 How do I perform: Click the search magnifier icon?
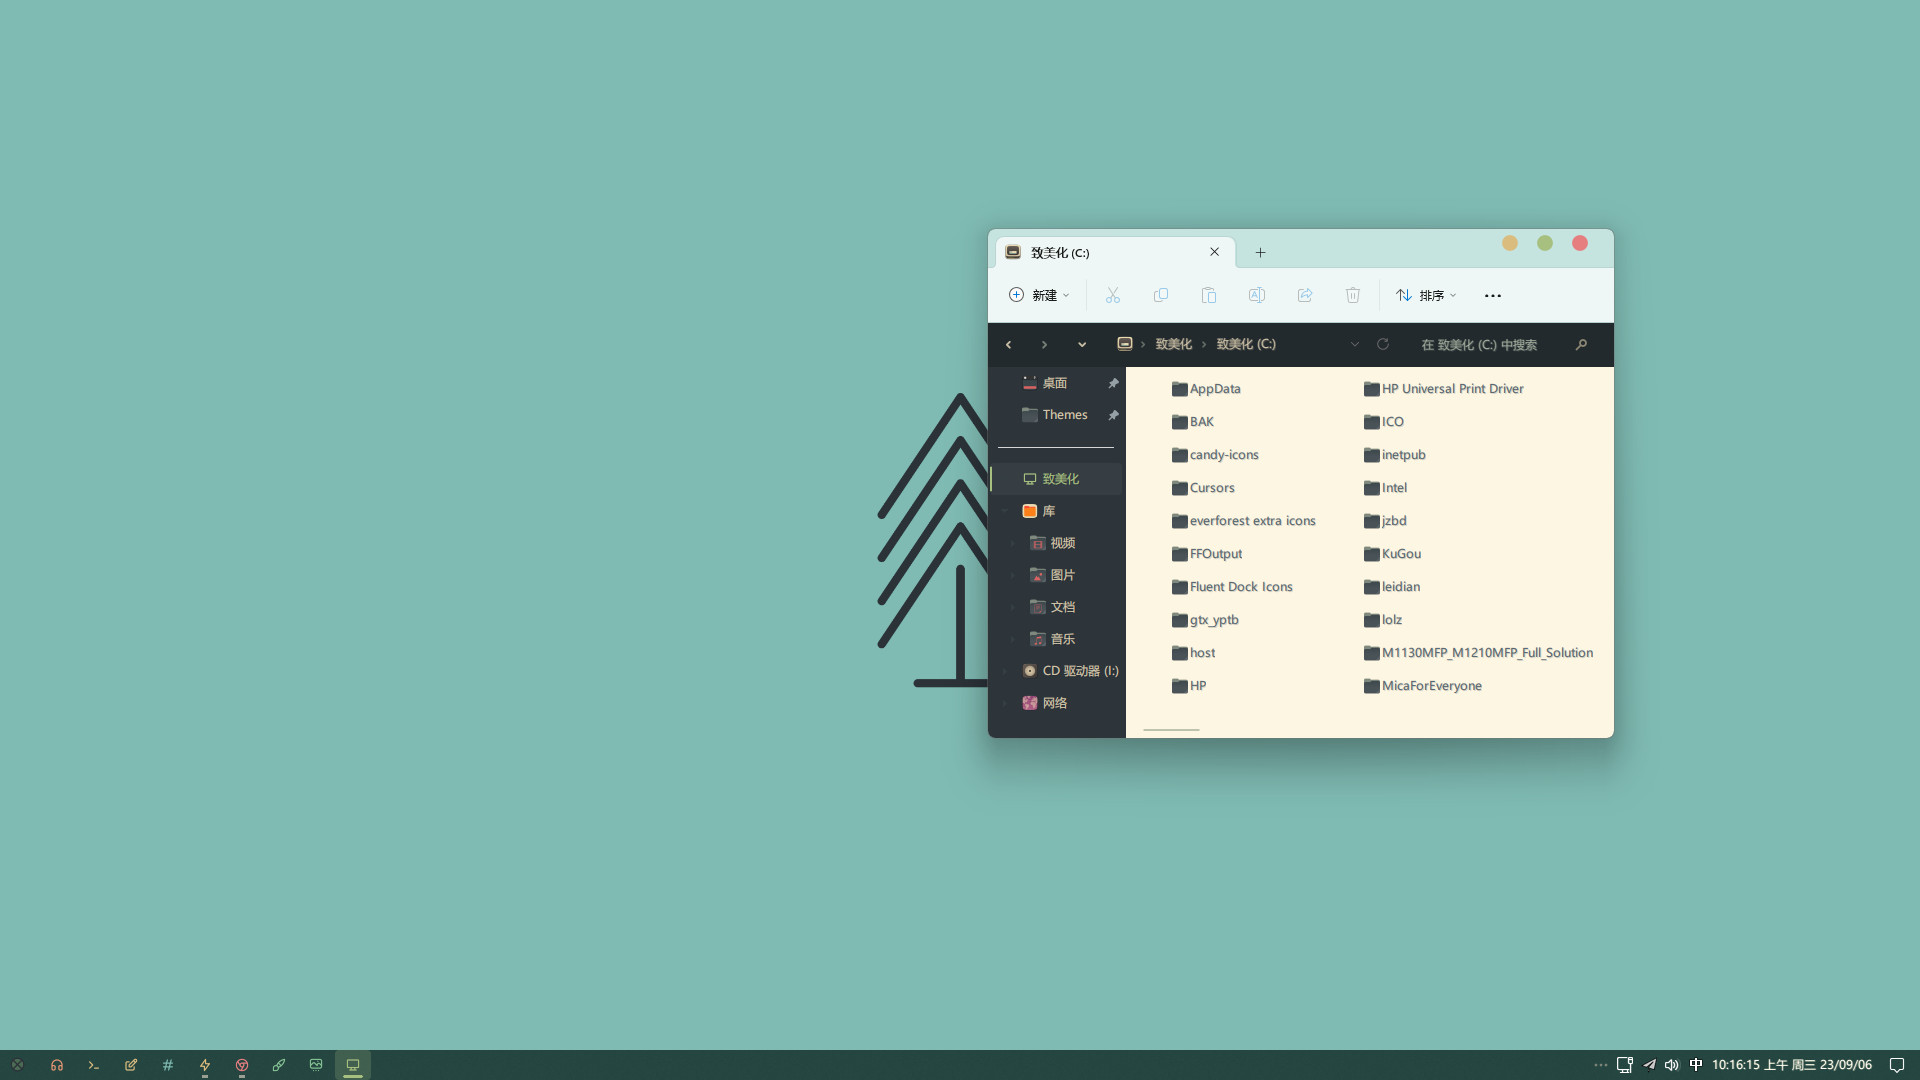(x=1581, y=344)
